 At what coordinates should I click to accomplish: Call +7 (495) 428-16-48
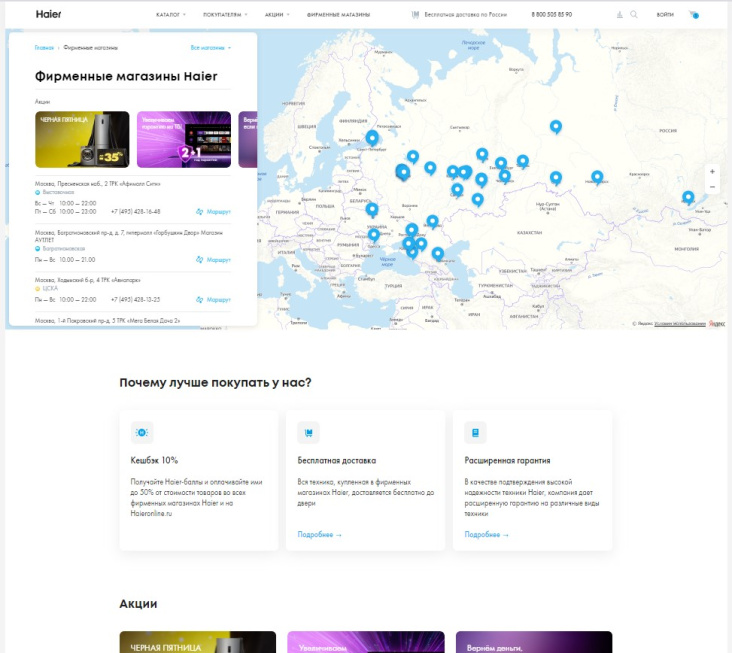pos(135,211)
